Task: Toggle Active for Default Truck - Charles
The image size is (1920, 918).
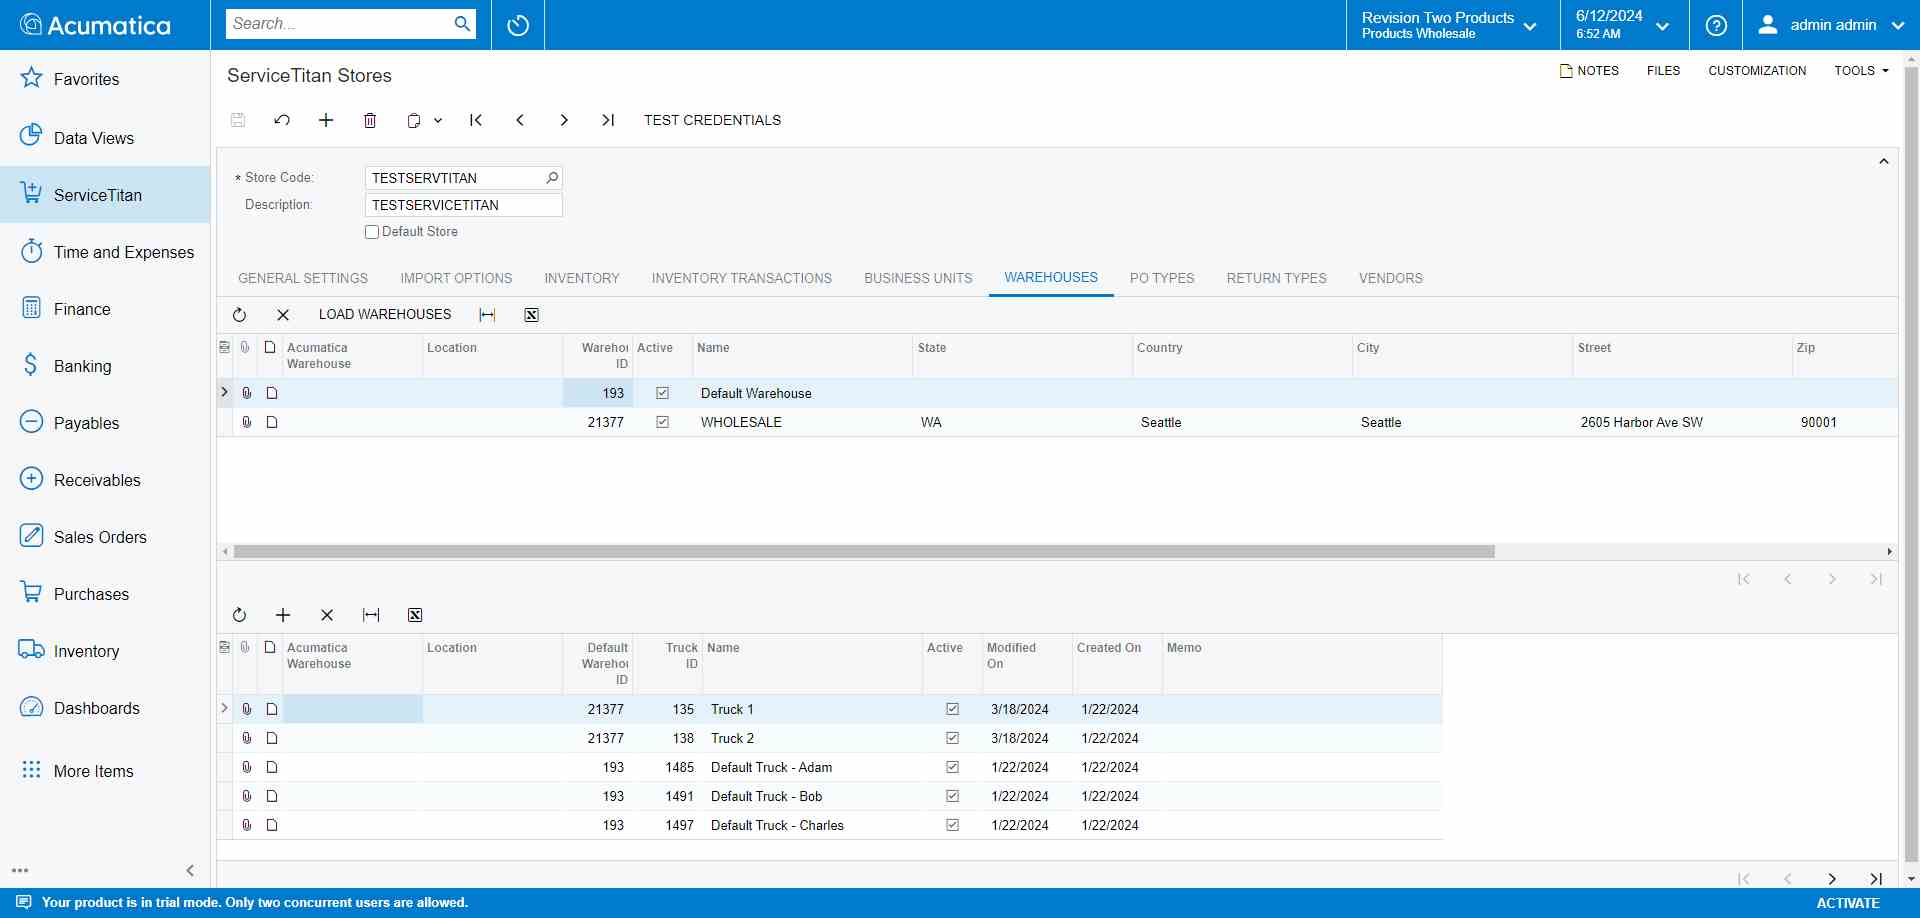Action: 952,825
